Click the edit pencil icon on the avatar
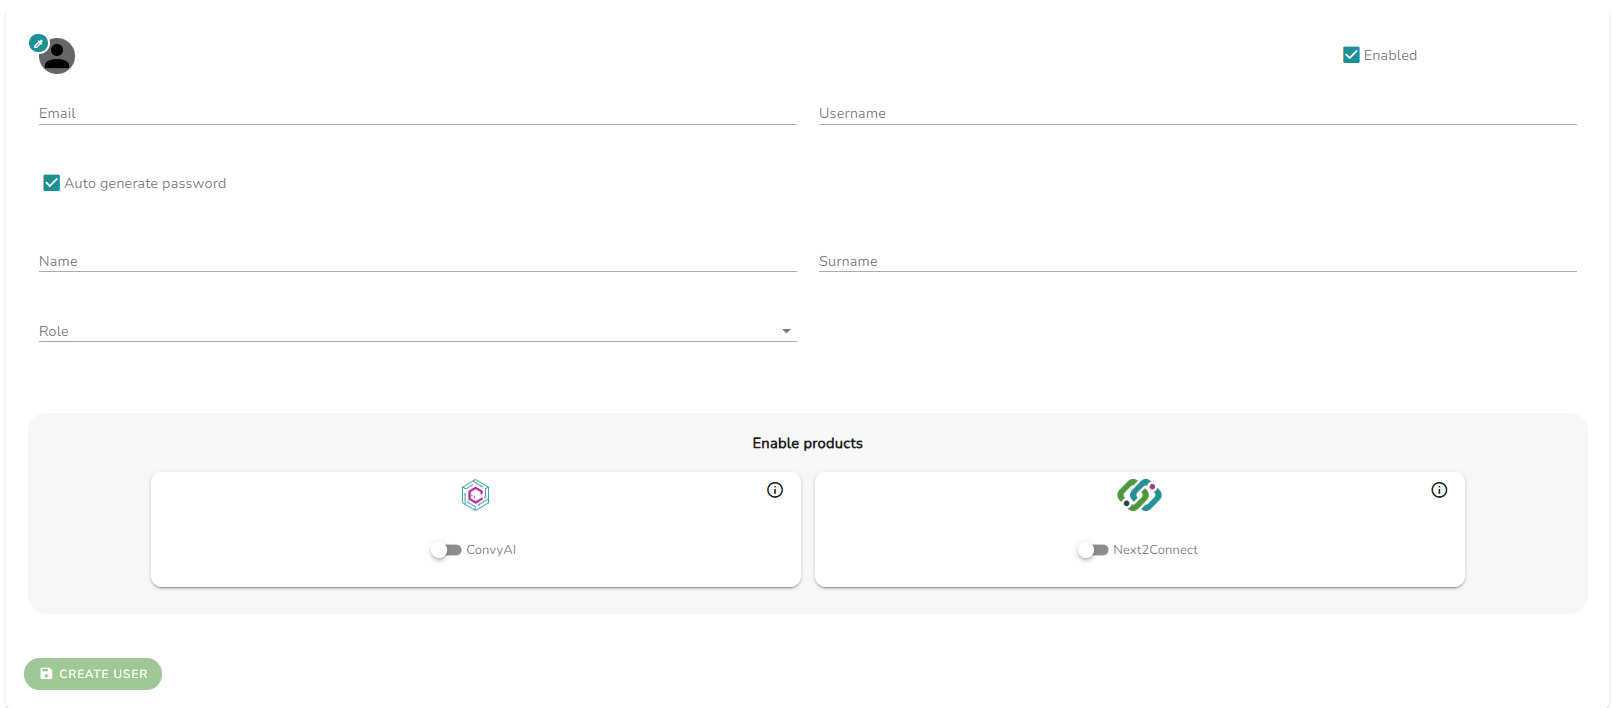 38,43
